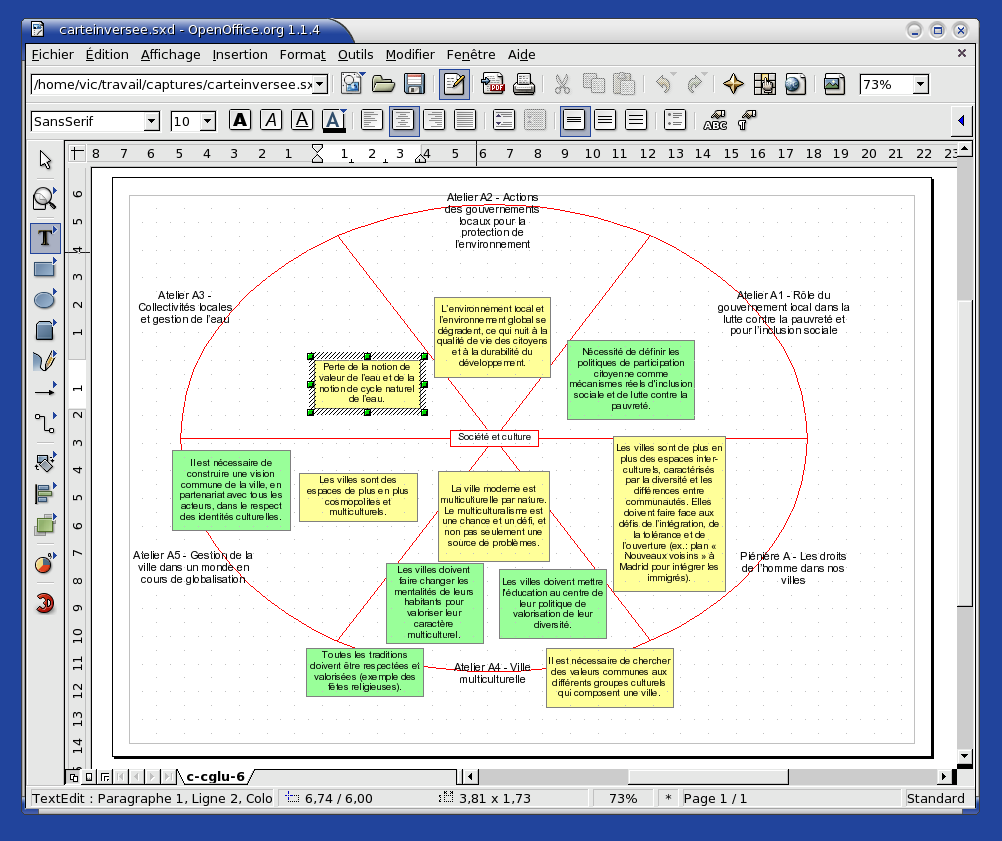
Task: Open the Insertion menu
Action: click(x=240, y=54)
